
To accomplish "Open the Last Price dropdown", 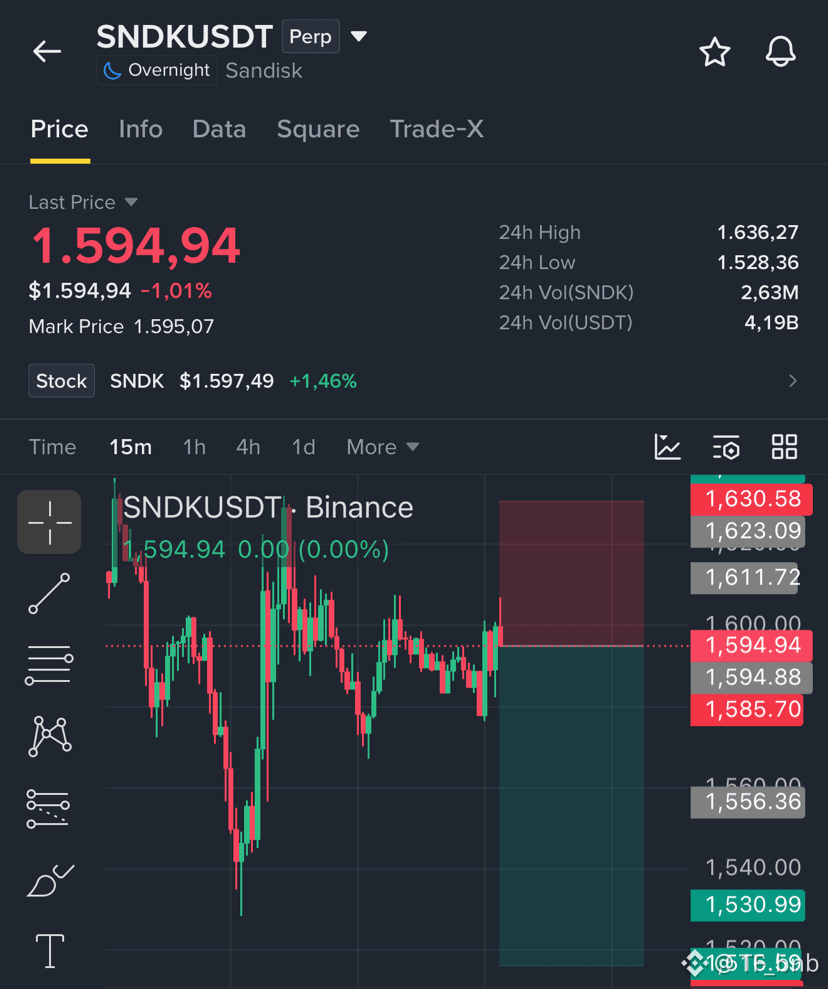I will [83, 202].
